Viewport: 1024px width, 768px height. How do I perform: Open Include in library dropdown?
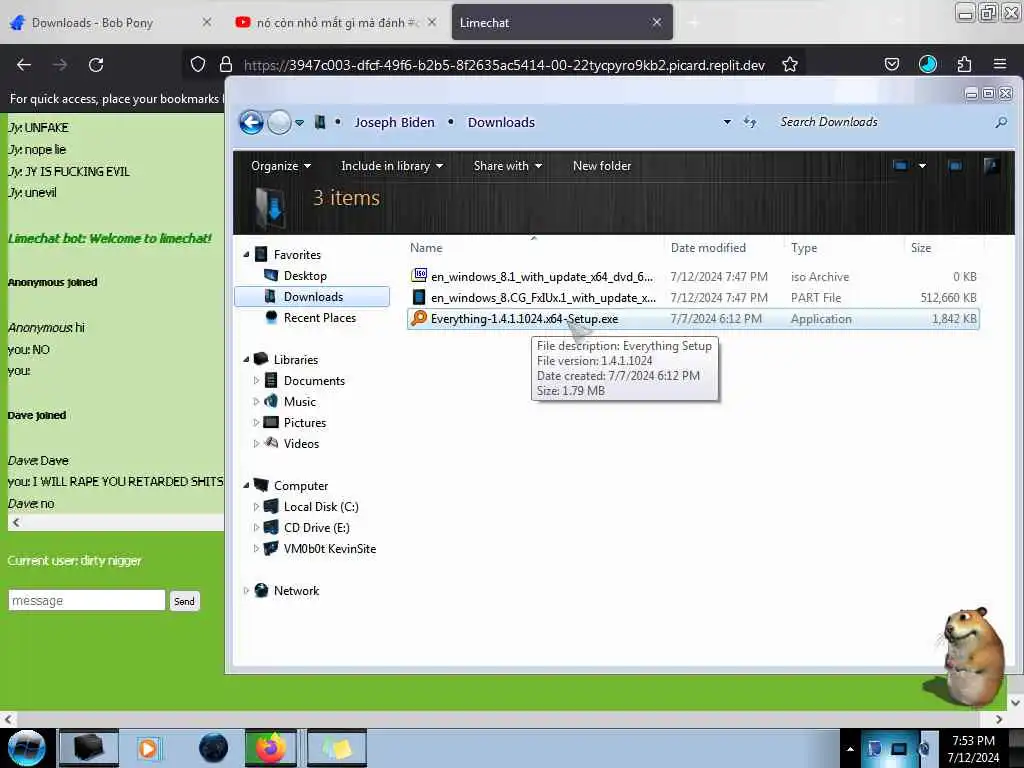click(x=392, y=166)
